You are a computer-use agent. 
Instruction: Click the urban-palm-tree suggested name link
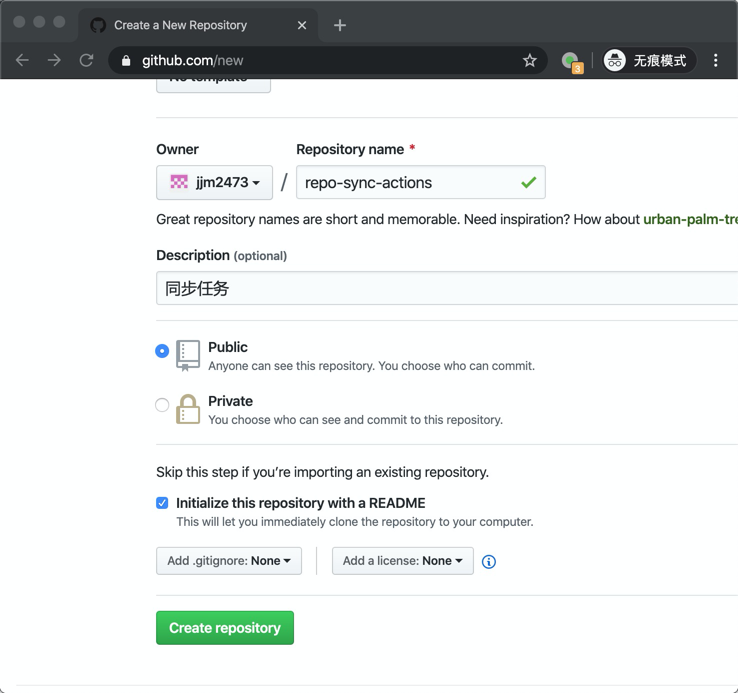click(690, 219)
